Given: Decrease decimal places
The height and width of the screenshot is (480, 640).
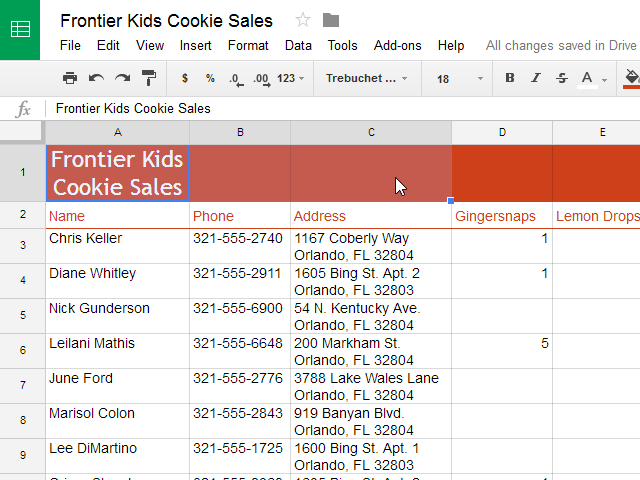Looking at the screenshot, I should tap(235, 78).
